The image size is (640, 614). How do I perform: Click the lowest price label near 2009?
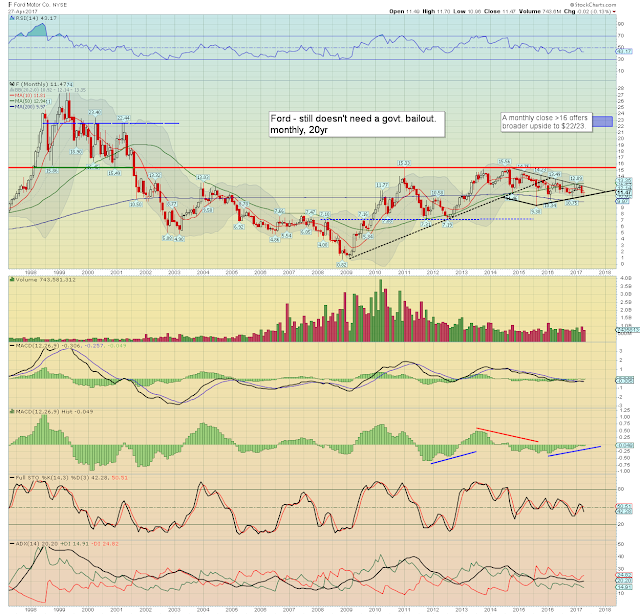[342, 265]
